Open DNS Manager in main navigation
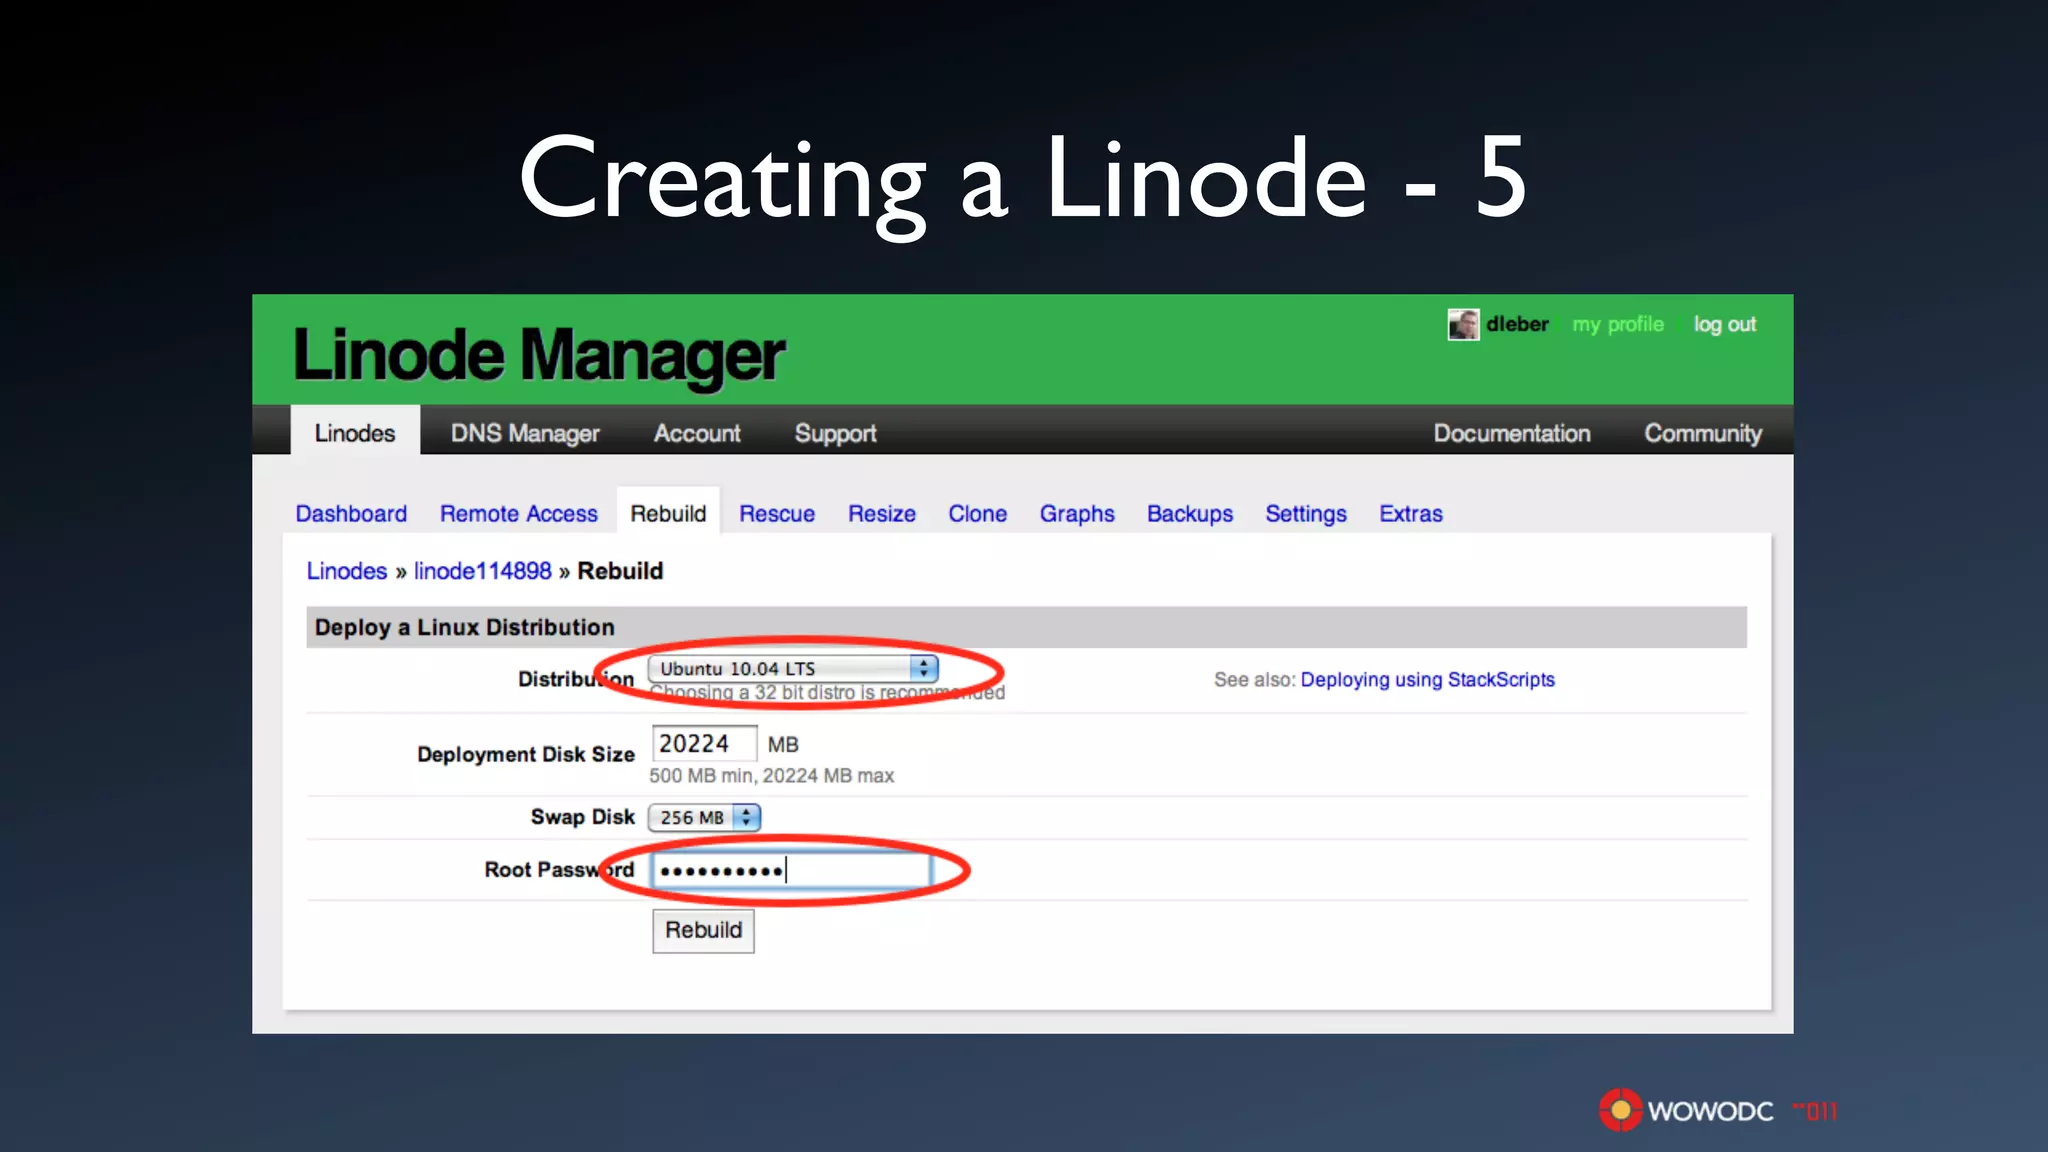Image resolution: width=2048 pixels, height=1152 pixels. point(524,433)
